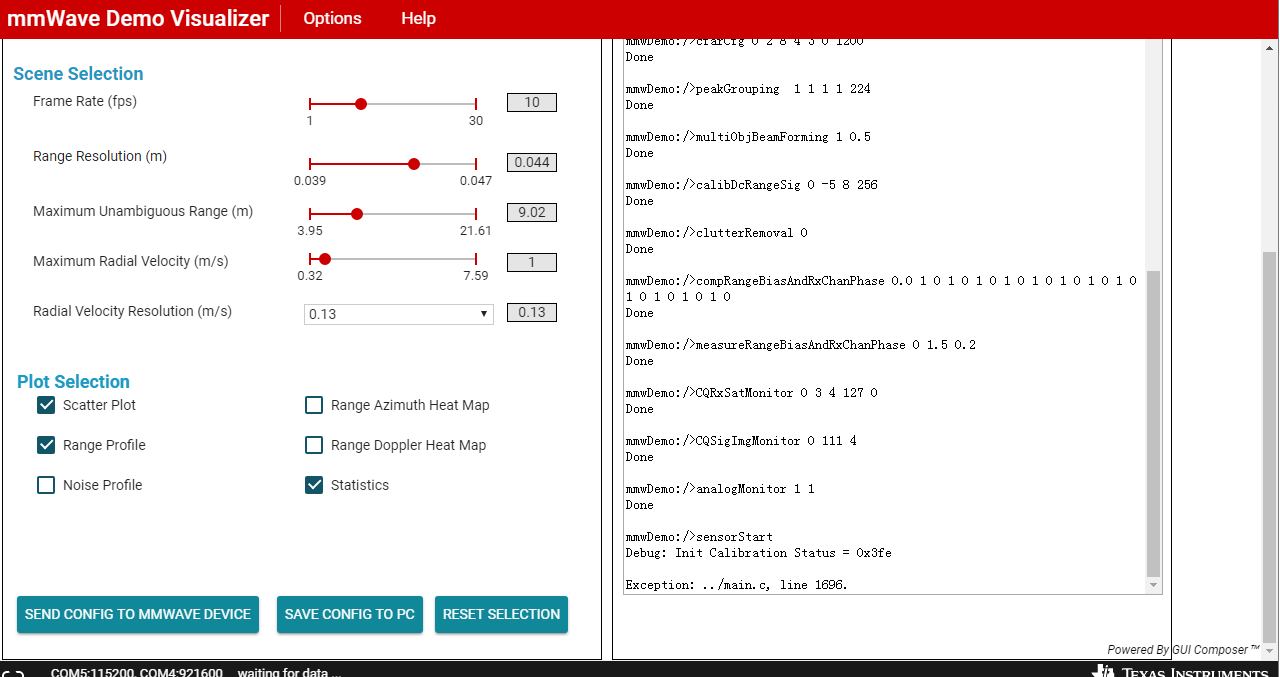Enable Range Azimuth Heat Map checkbox
Screen dimensions: 1280x677
coord(314,405)
